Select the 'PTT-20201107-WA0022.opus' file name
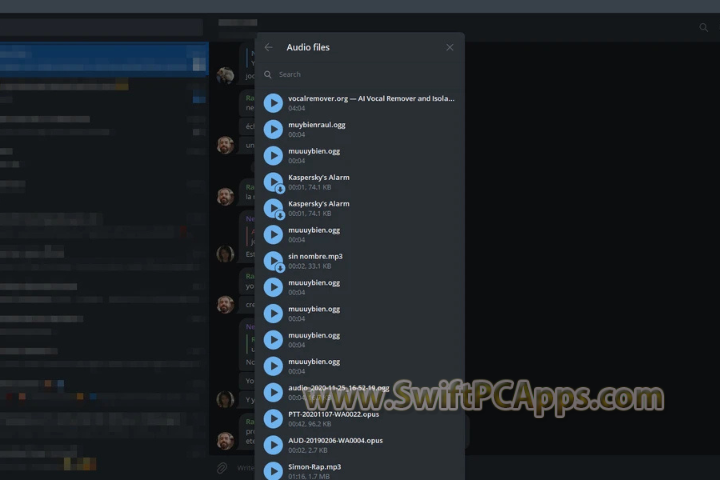 pyautogui.click(x=333, y=414)
